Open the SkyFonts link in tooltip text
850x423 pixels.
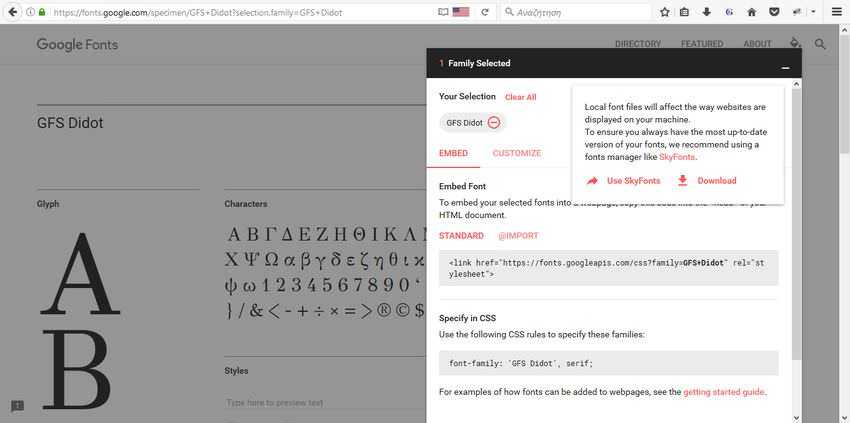pyautogui.click(x=677, y=157)
